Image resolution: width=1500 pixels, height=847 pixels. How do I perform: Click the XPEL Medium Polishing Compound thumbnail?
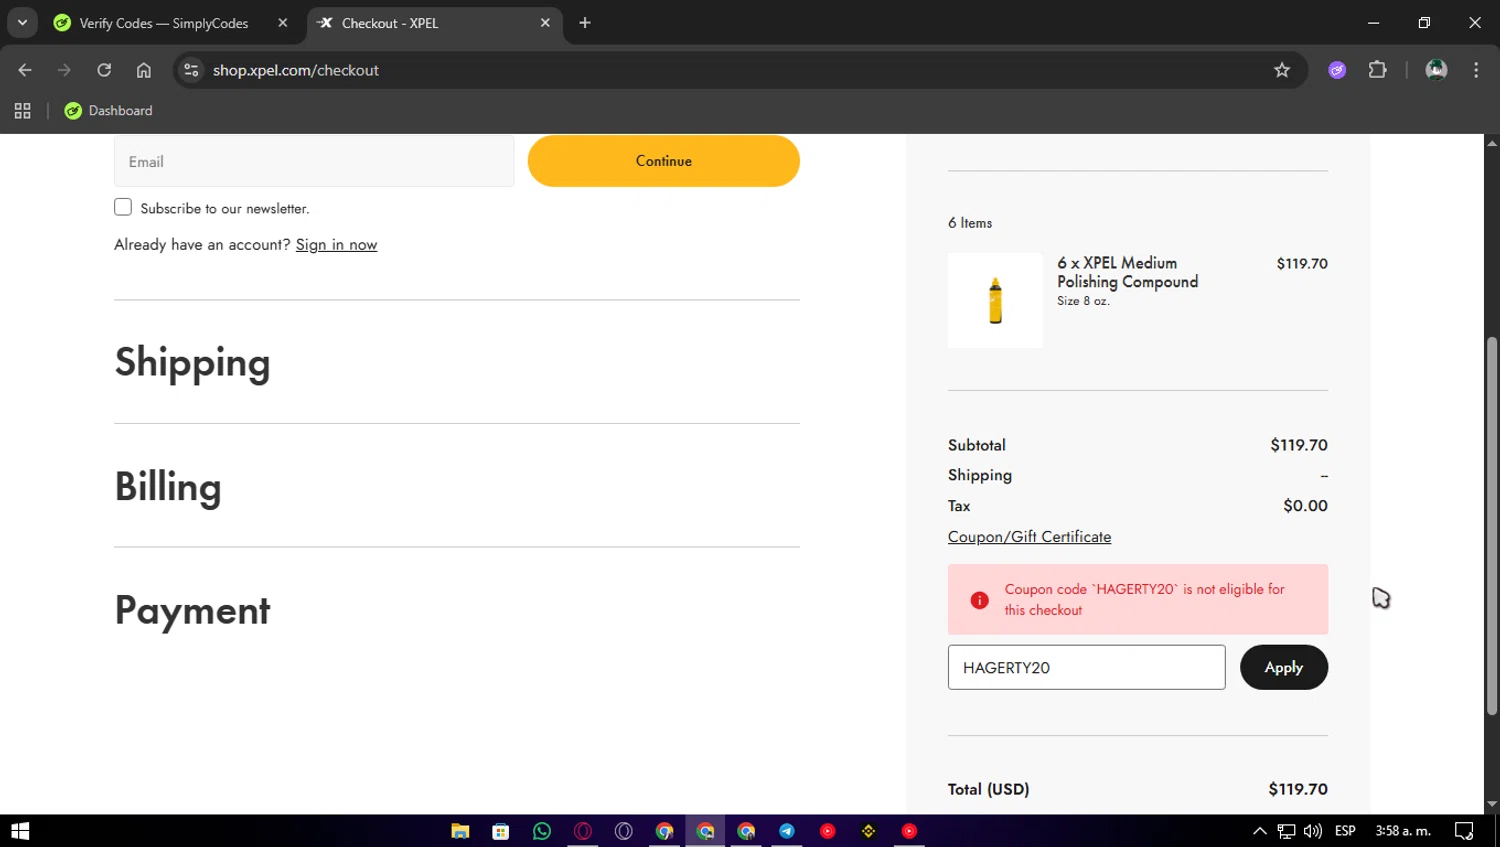pyautogui.click(x=995, y=300)
